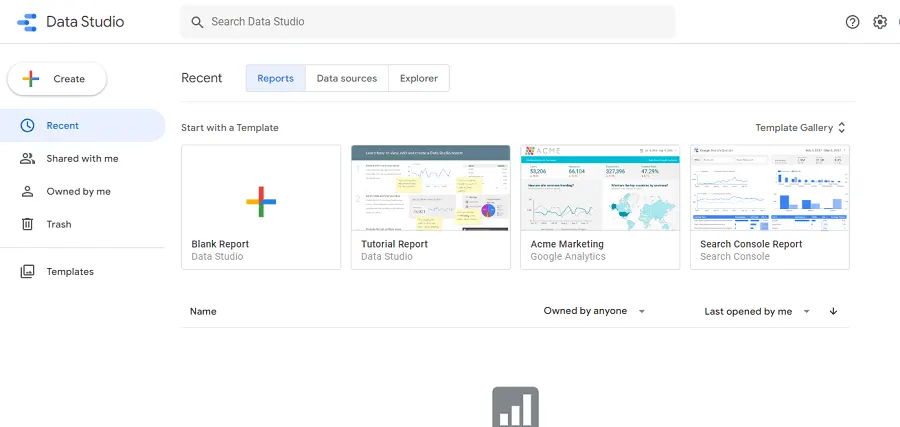Switch to the Data sources tab
Screen dimensions: 900x427
click(347, 79)
